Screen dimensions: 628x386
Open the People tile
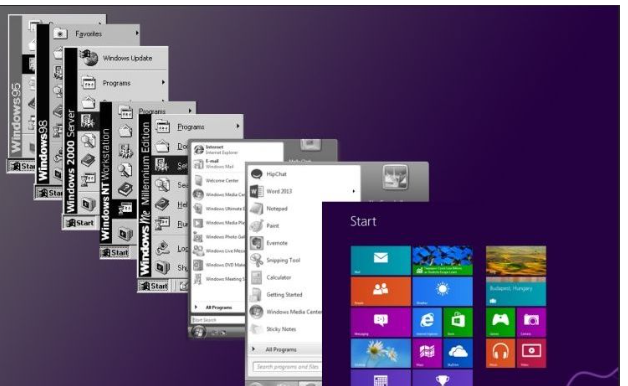coord(380,291)
